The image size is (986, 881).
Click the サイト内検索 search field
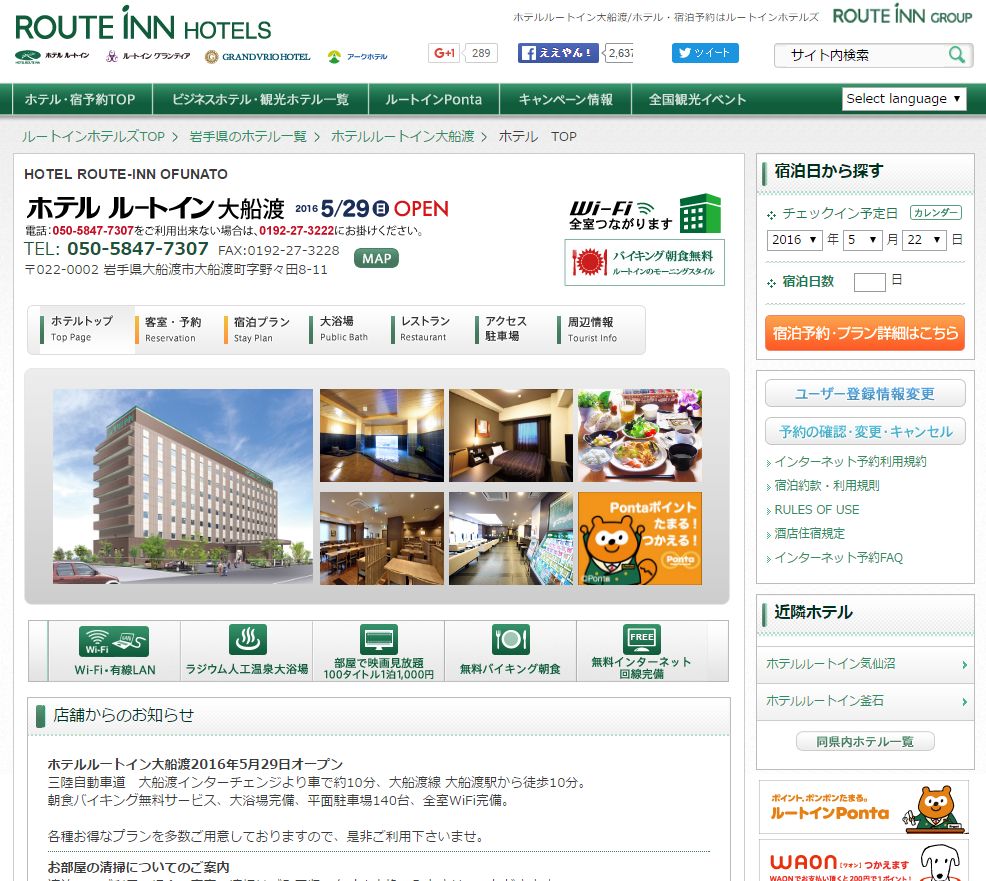click(x=861, y=55)
